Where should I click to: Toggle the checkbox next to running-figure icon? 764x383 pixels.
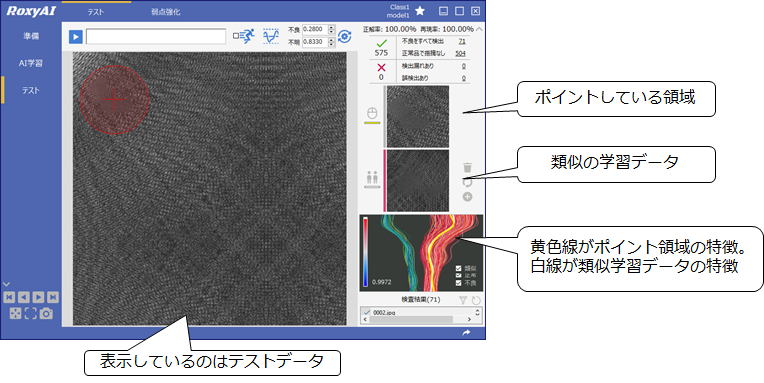pyautogui.click(x=236, y=36)
